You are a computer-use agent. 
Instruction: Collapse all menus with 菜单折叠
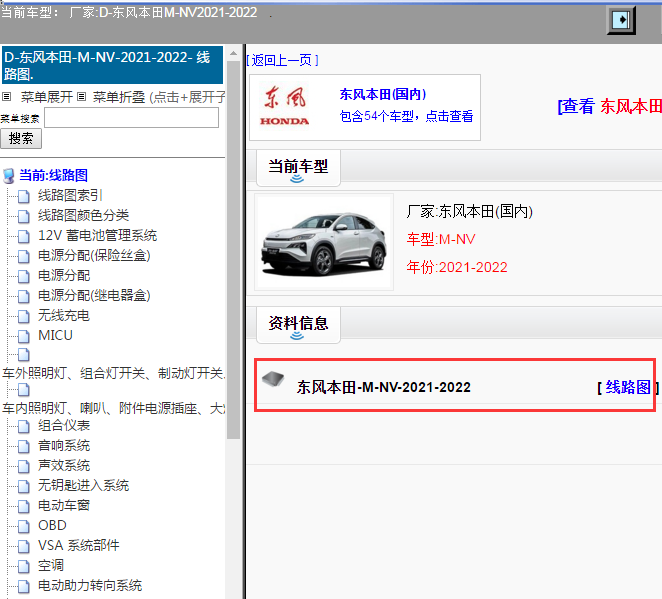click(x=119, y=97)
